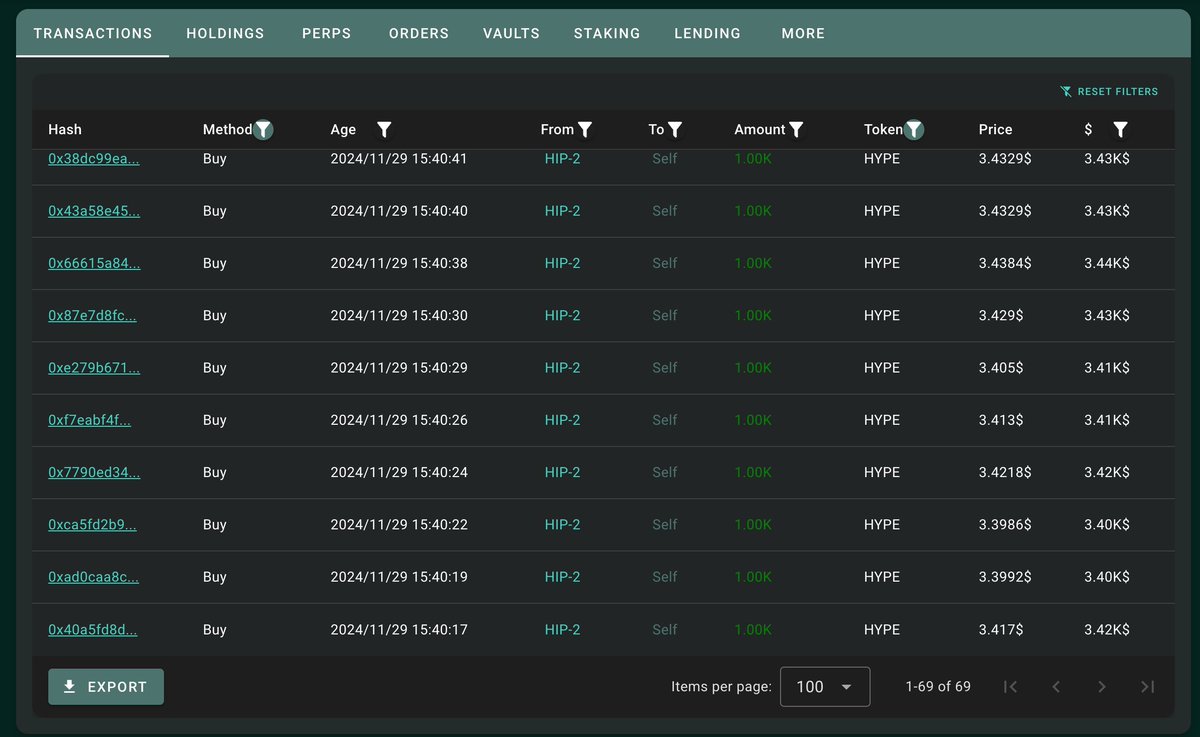Screen dimensions: 1200x737
Task: Select timestamp 2024/11/29 15:40:29
Action: click(399, 368)
